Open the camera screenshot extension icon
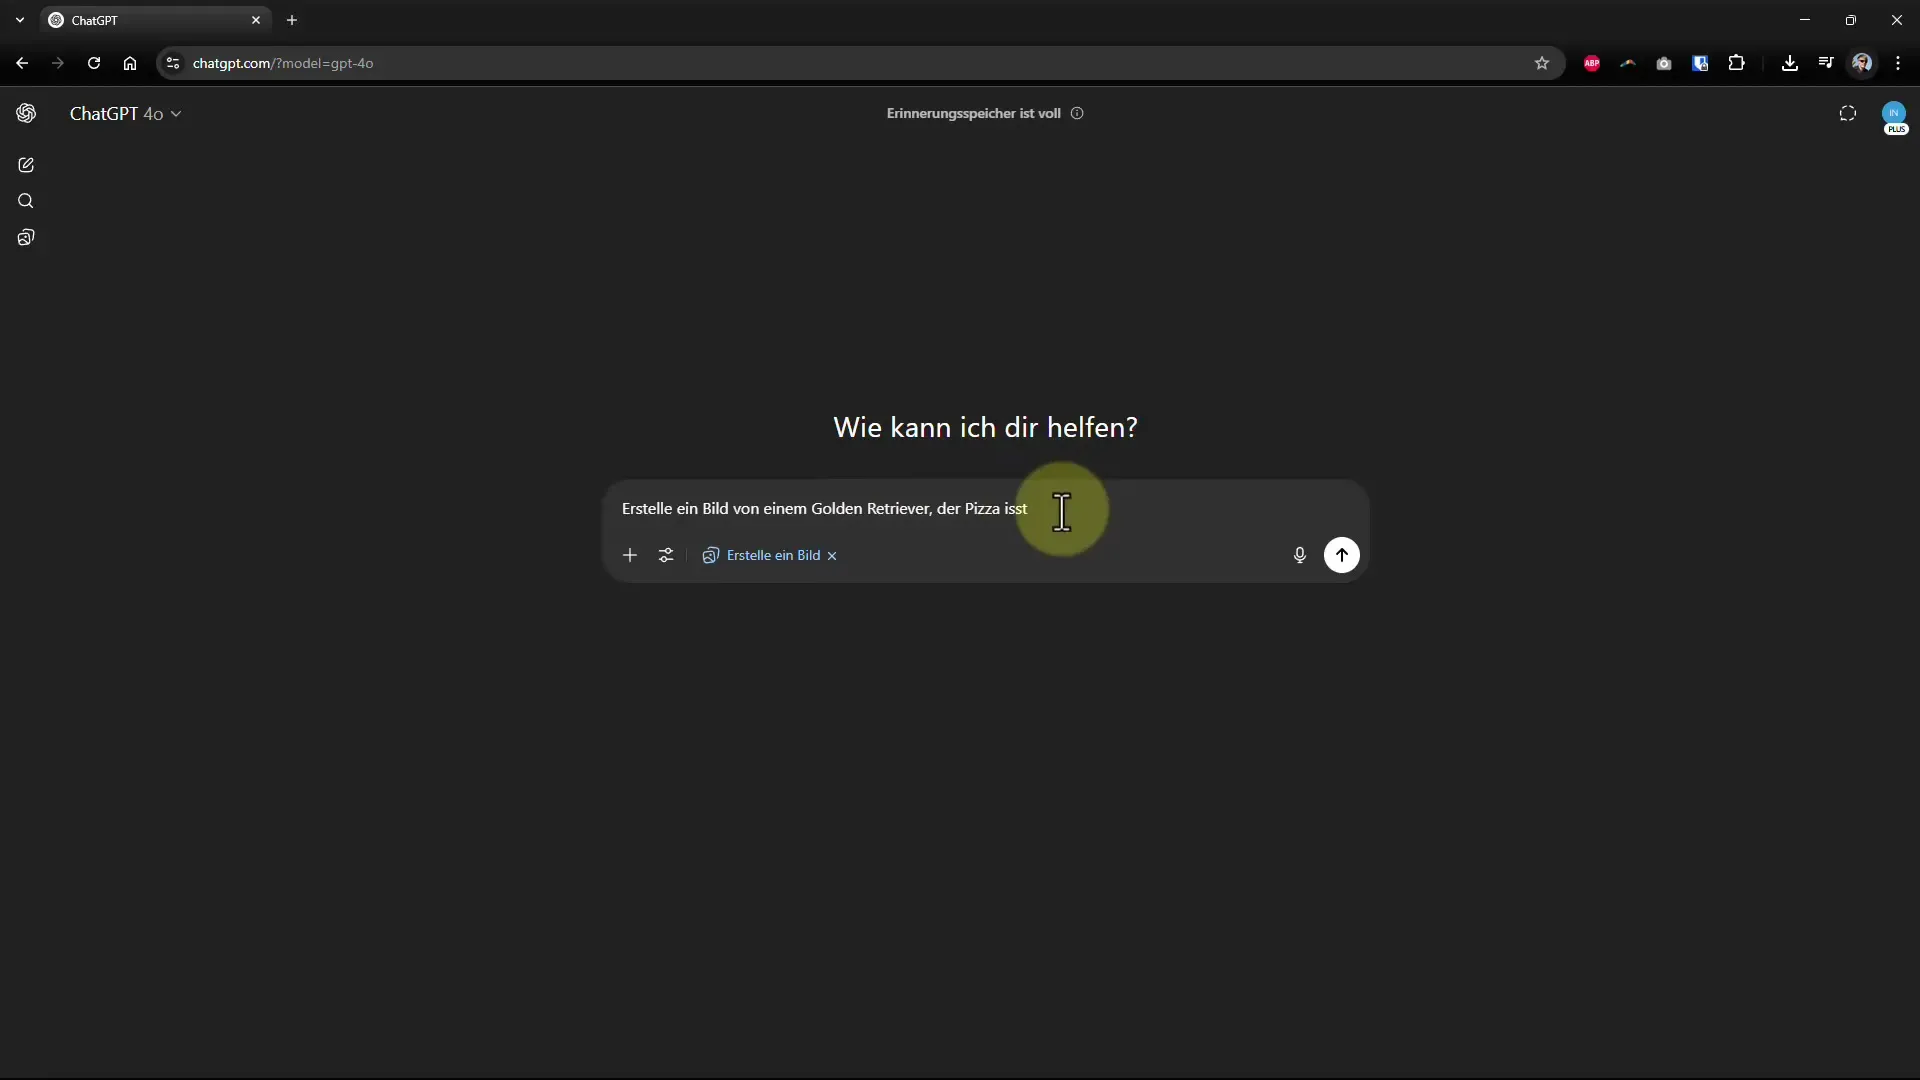 coord(1664,63)
